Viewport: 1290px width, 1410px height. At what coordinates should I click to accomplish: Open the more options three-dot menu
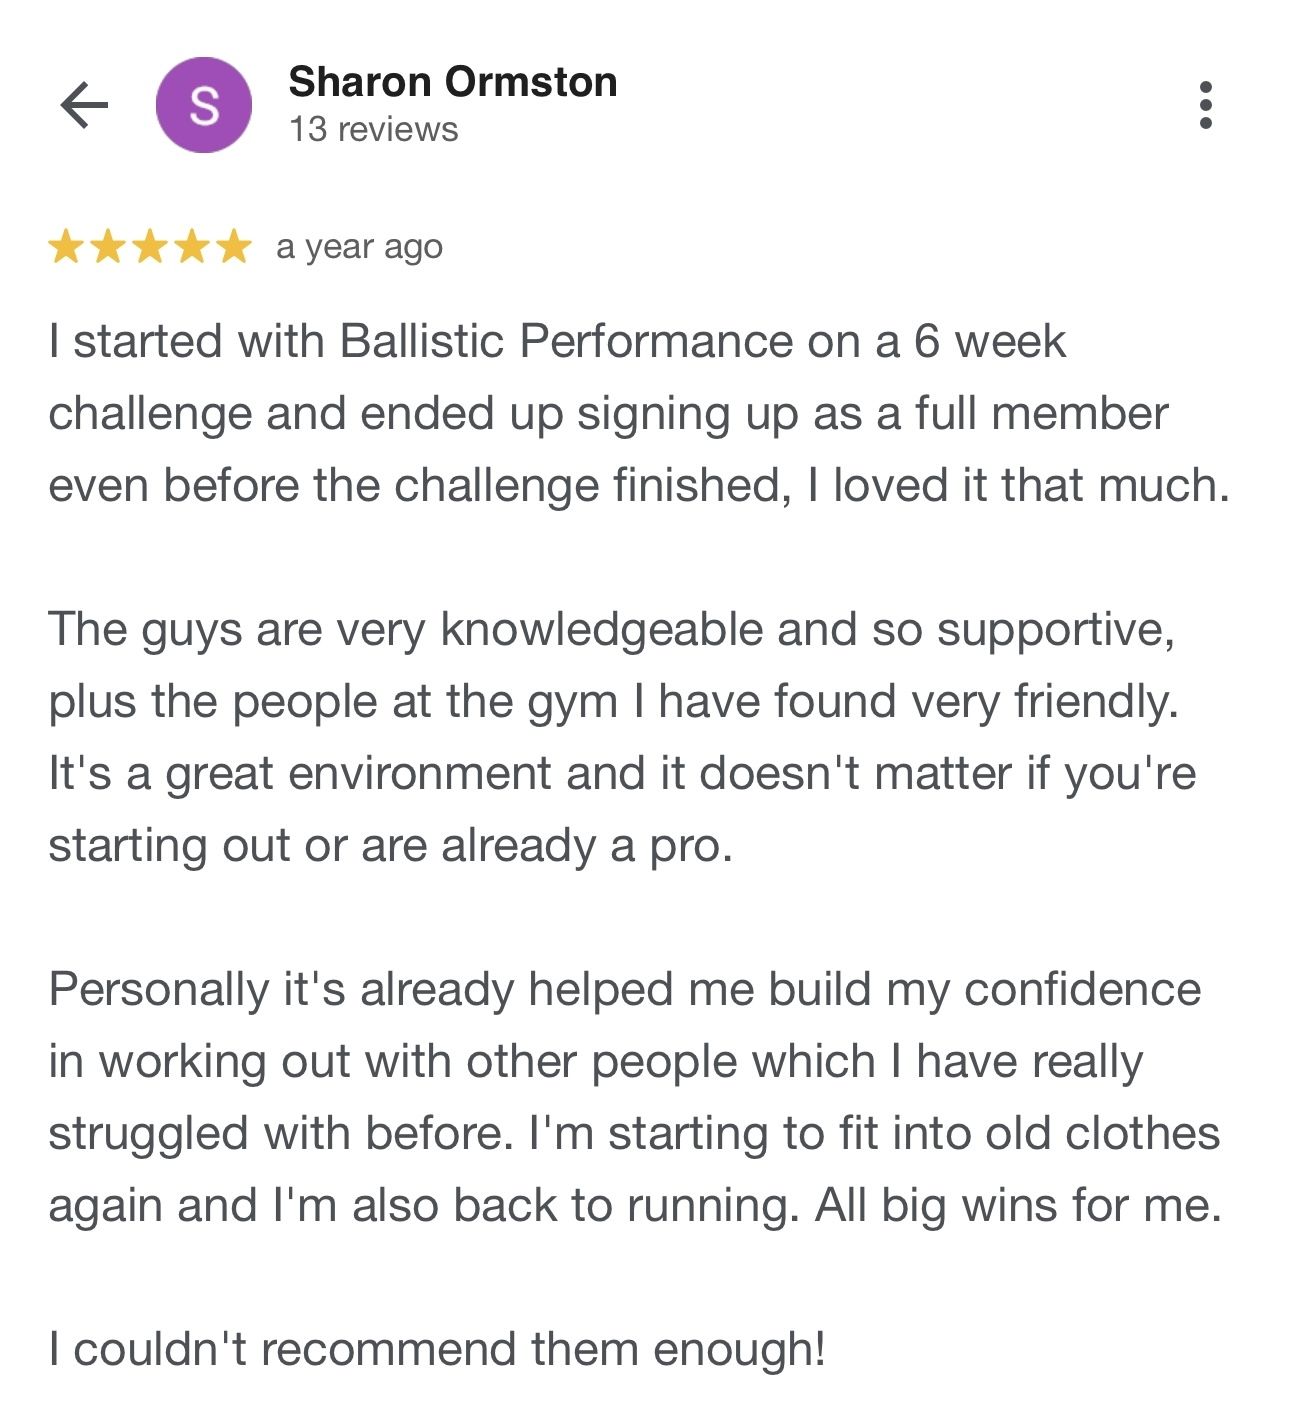click(x=1205, y=105)
